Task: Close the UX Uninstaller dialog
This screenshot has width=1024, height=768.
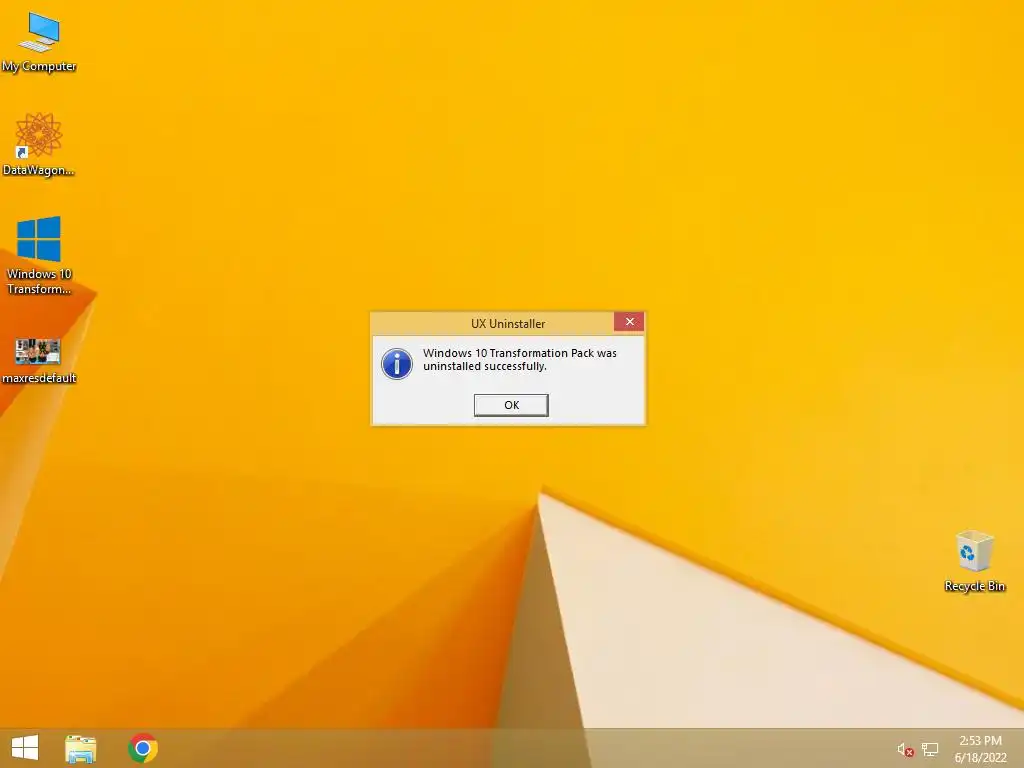Action: (629, 321)
